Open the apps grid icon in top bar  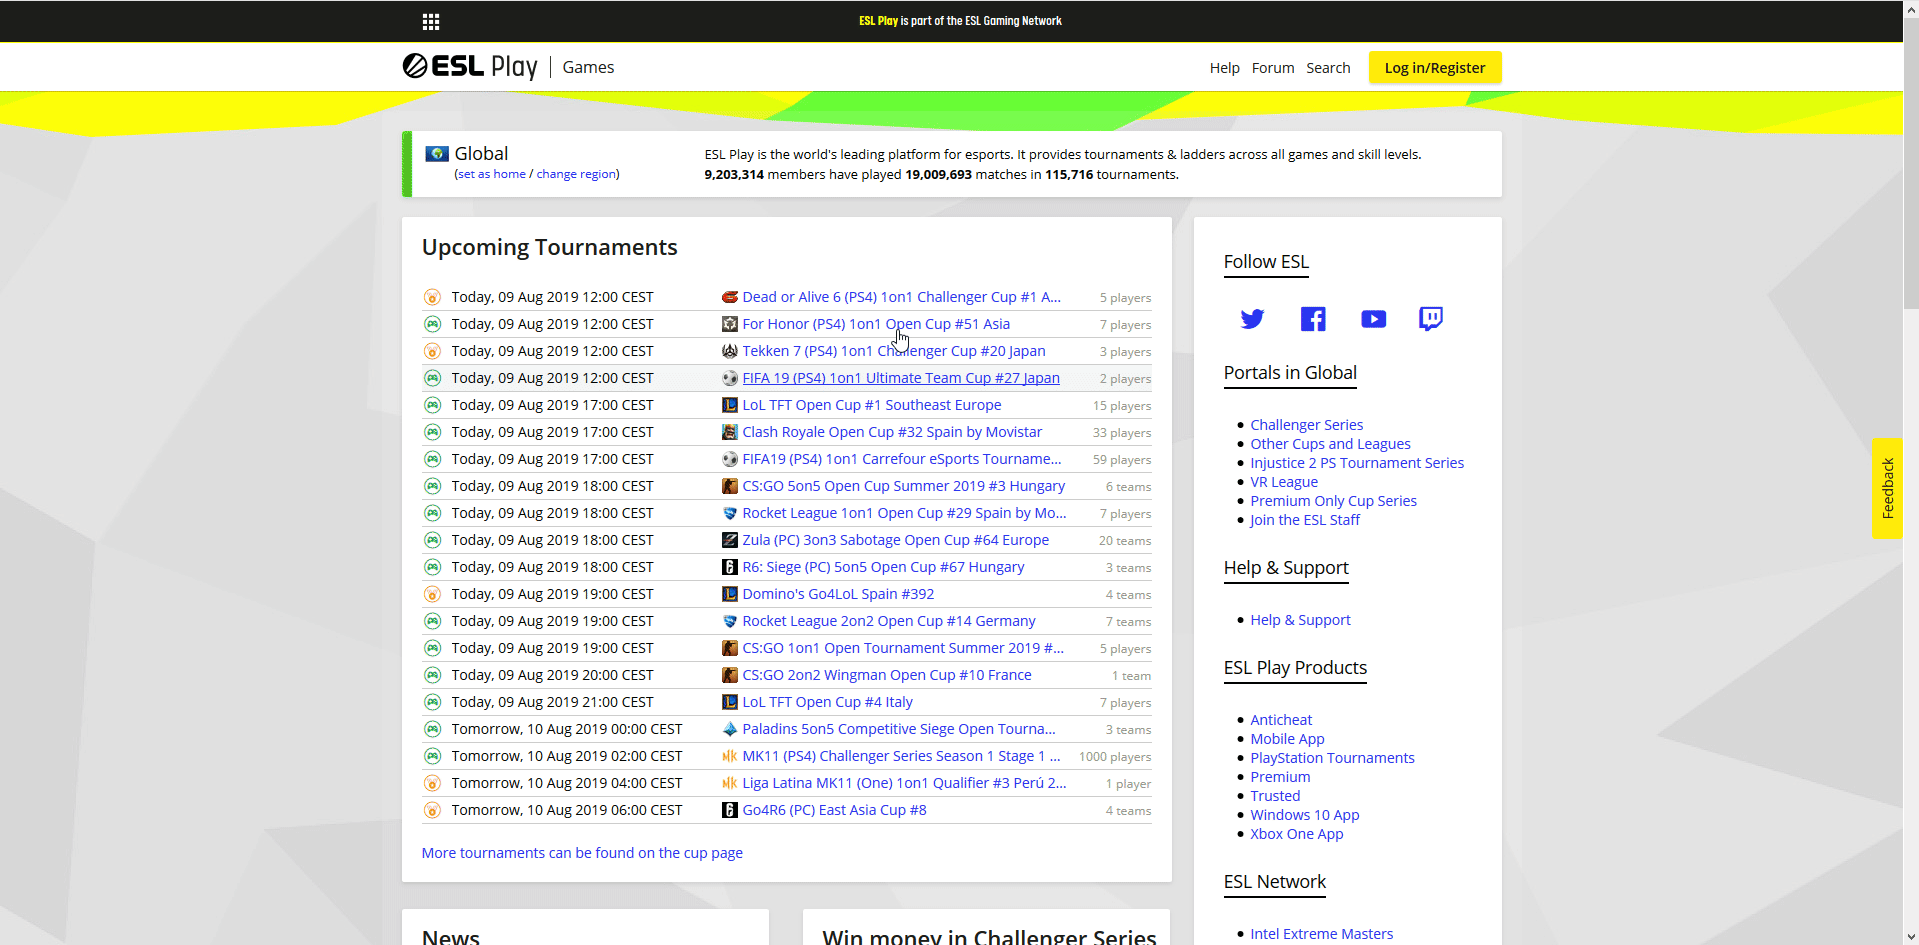coord(431,21)
